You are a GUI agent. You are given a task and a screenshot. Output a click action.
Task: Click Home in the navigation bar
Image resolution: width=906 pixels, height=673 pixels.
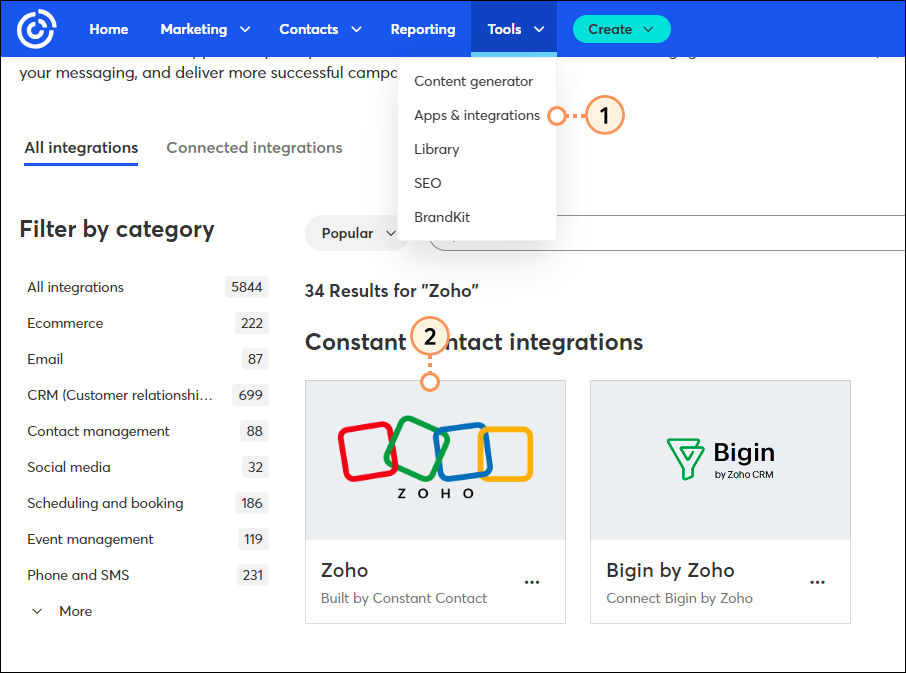coord(108,29)
